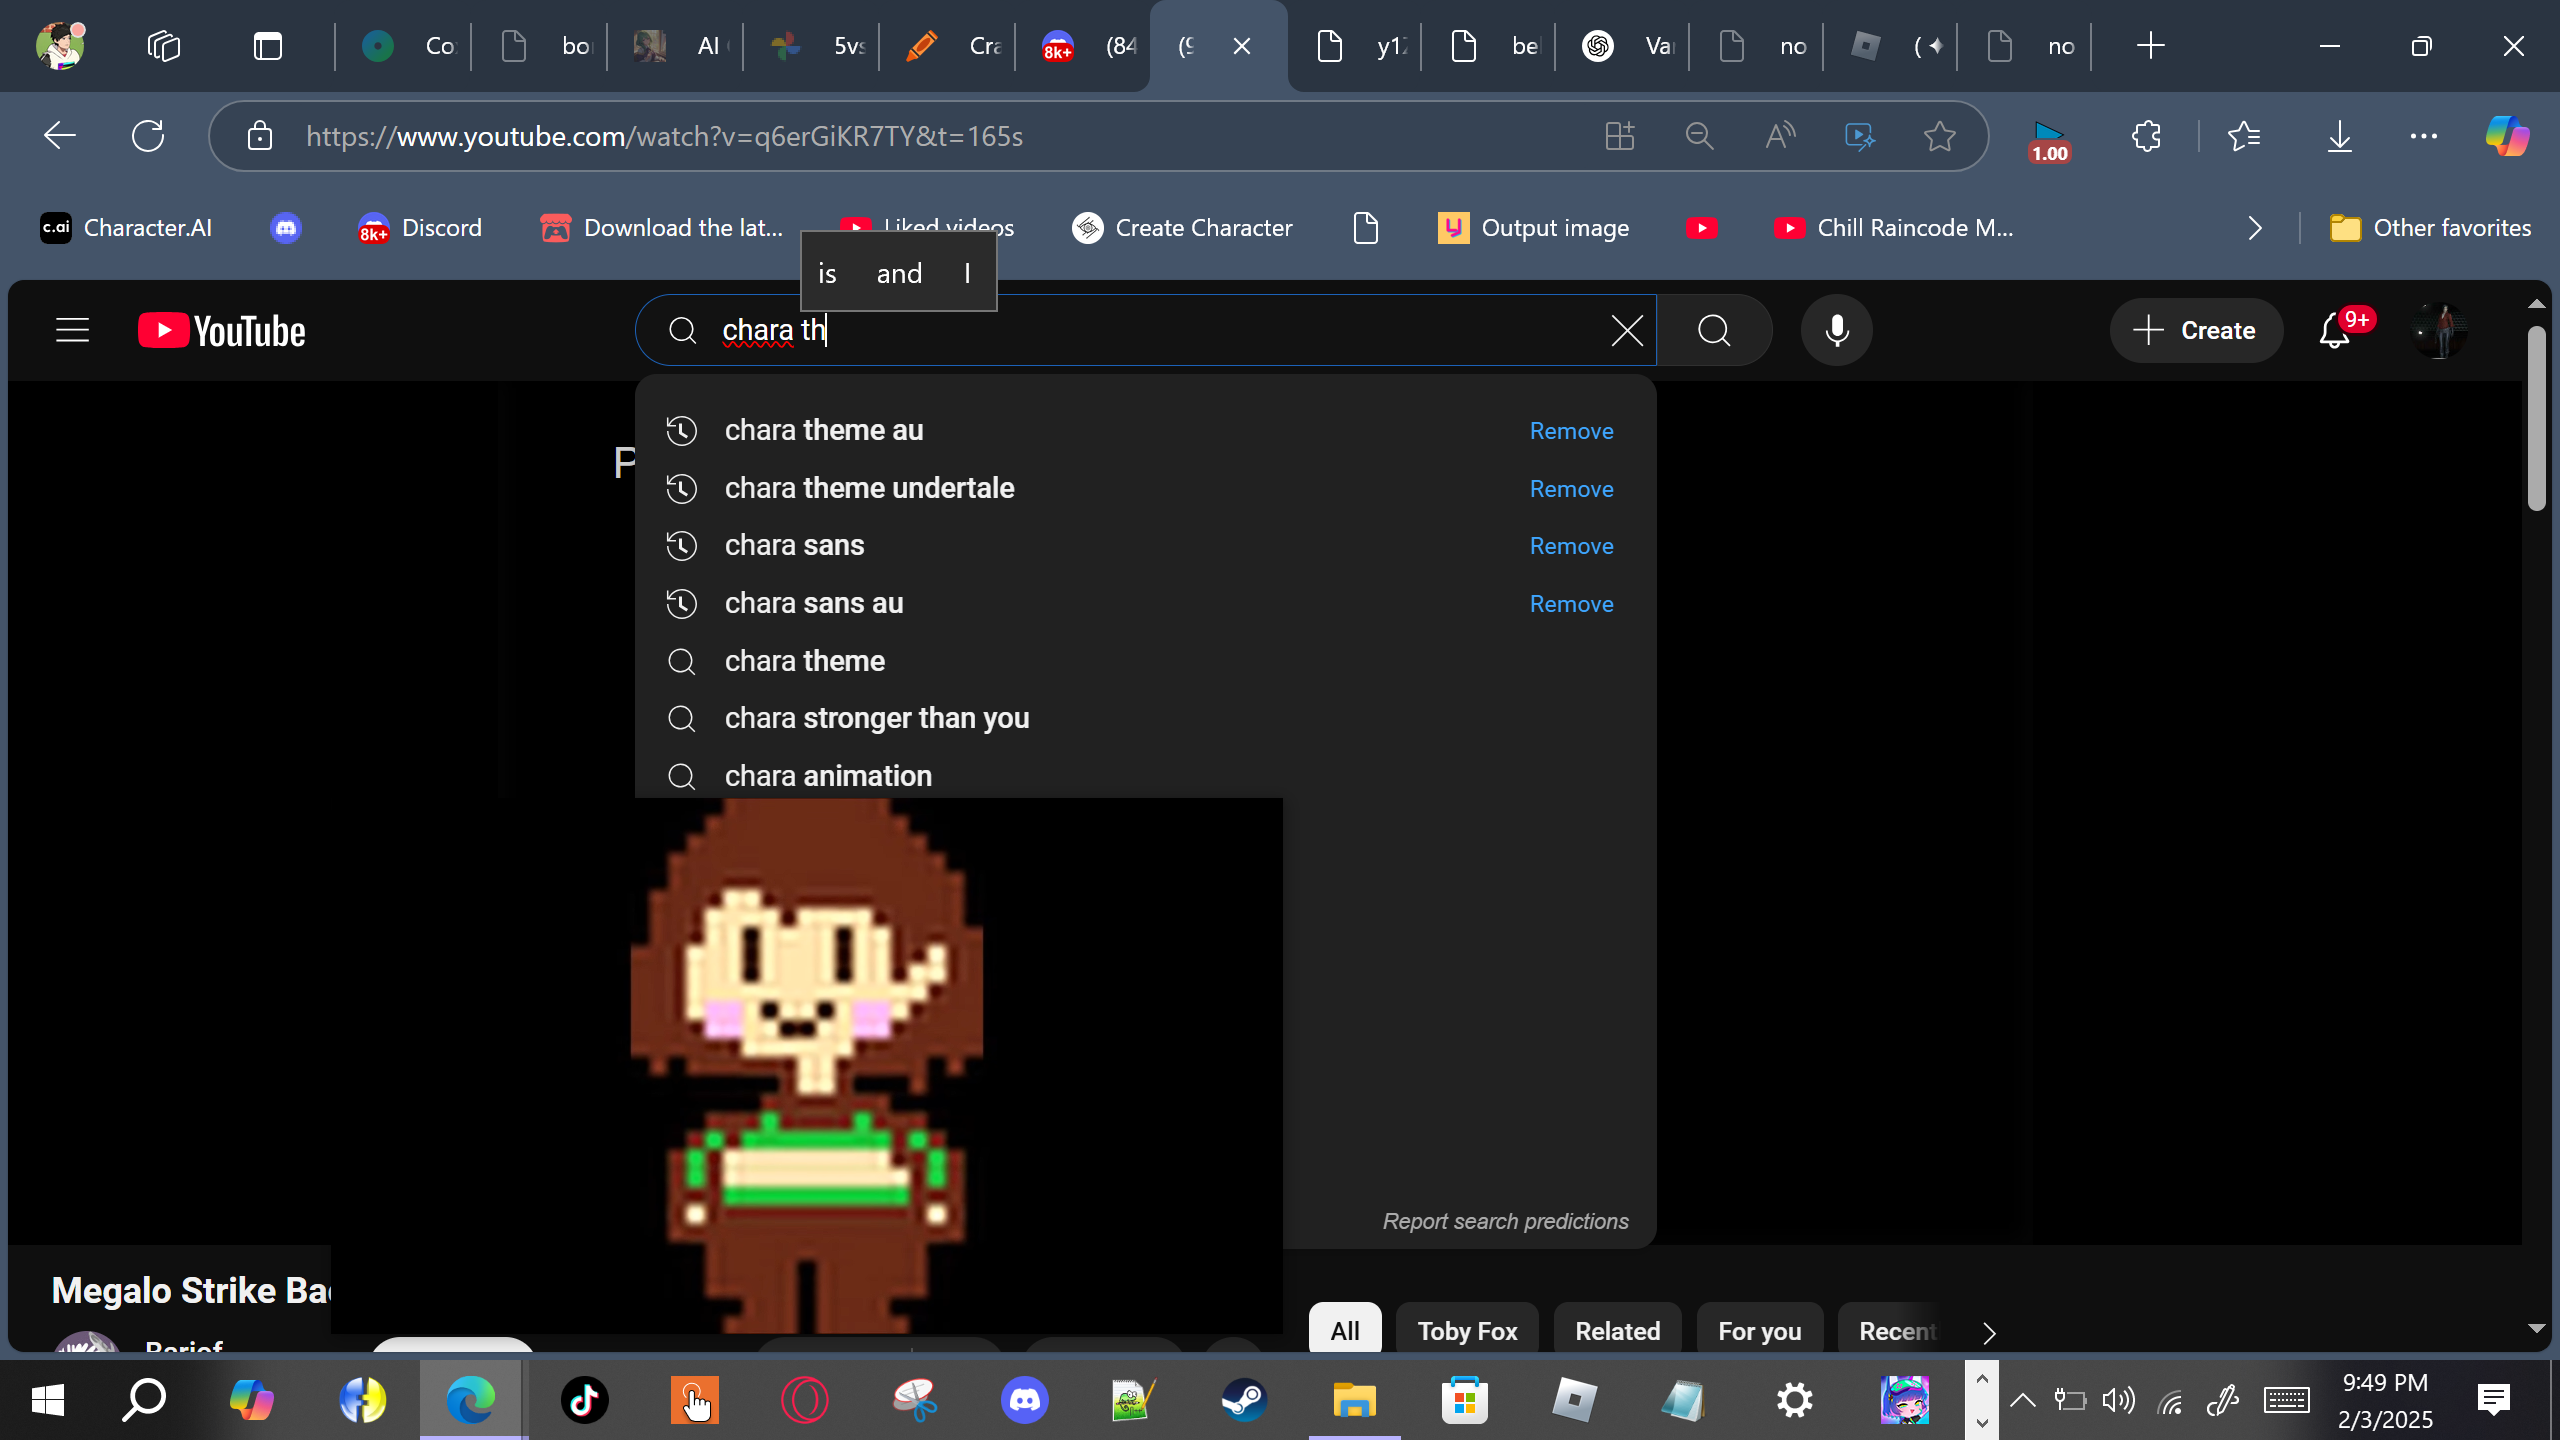
Task: Select the 'chara theme undertale' suggestion
Action: click(869, 488)
